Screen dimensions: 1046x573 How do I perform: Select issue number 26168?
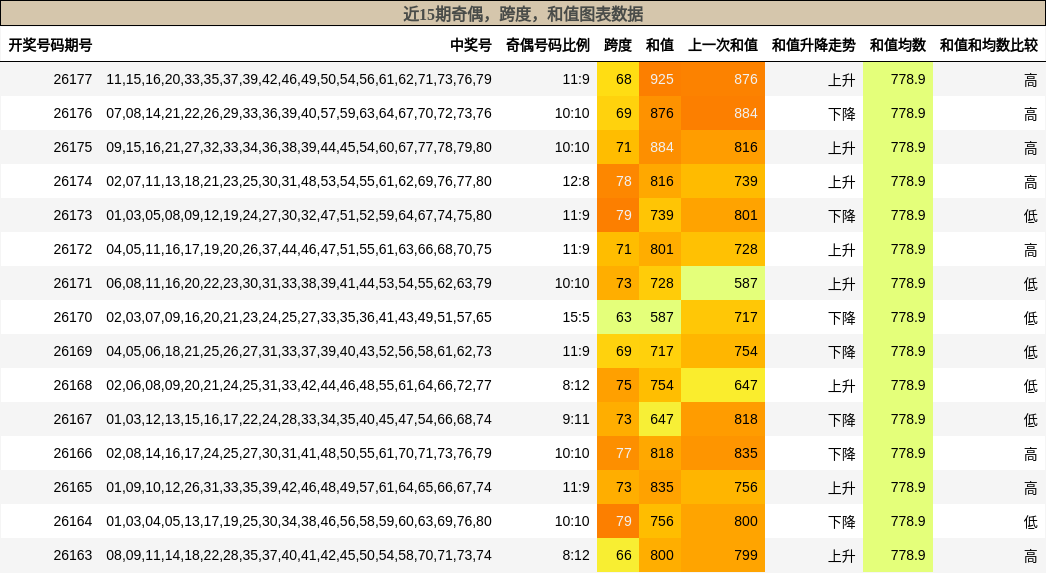(x=73, y=386)
